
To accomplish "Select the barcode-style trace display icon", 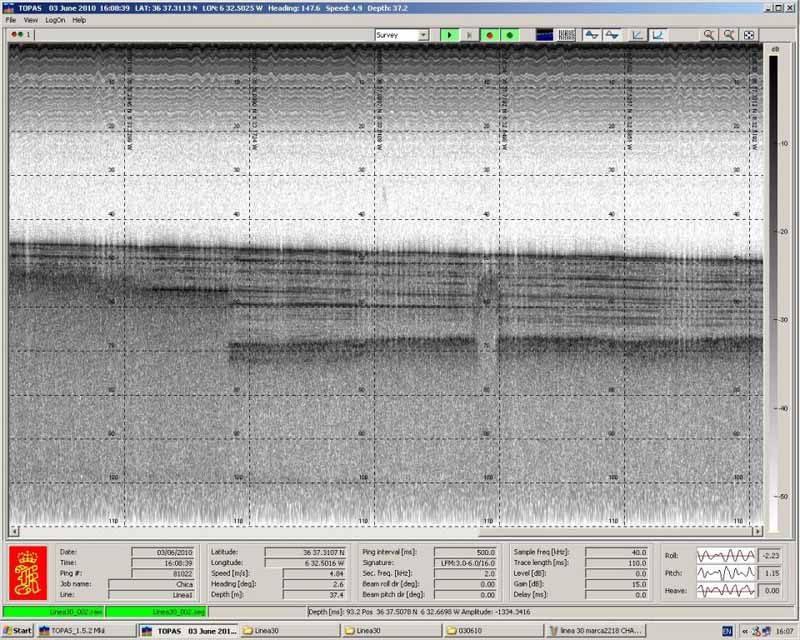I will coord(566,34).
